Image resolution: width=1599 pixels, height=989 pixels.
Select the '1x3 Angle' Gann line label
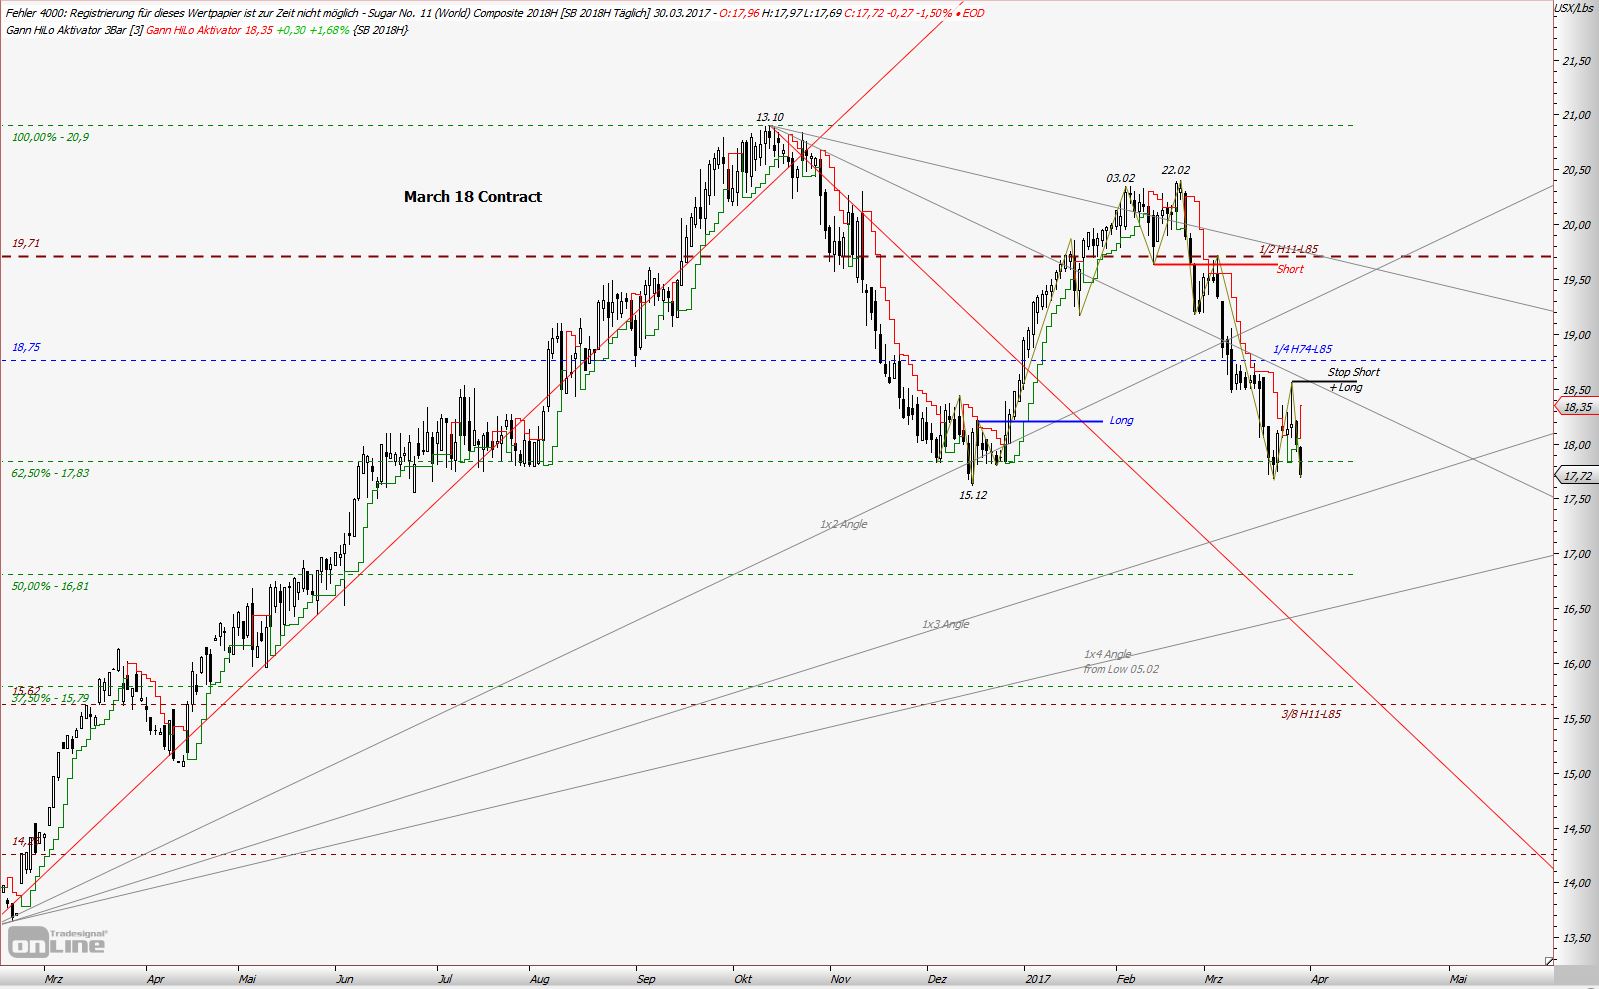[x=945, y=624]
